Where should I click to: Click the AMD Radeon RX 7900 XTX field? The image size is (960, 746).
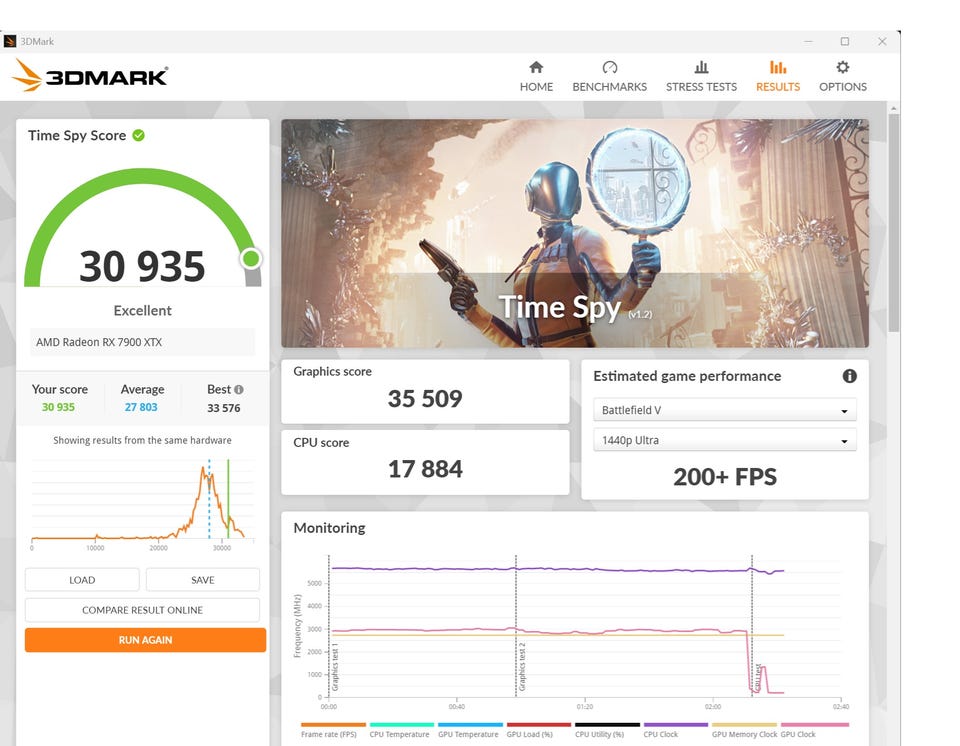click(142, 342)
